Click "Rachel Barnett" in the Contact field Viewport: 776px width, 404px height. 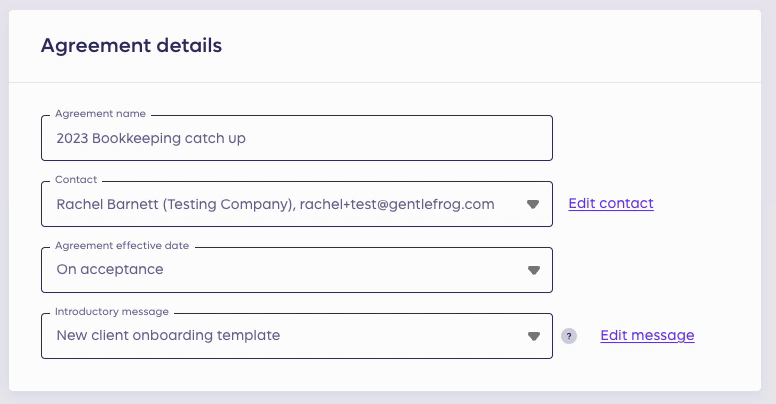[107, 204]
